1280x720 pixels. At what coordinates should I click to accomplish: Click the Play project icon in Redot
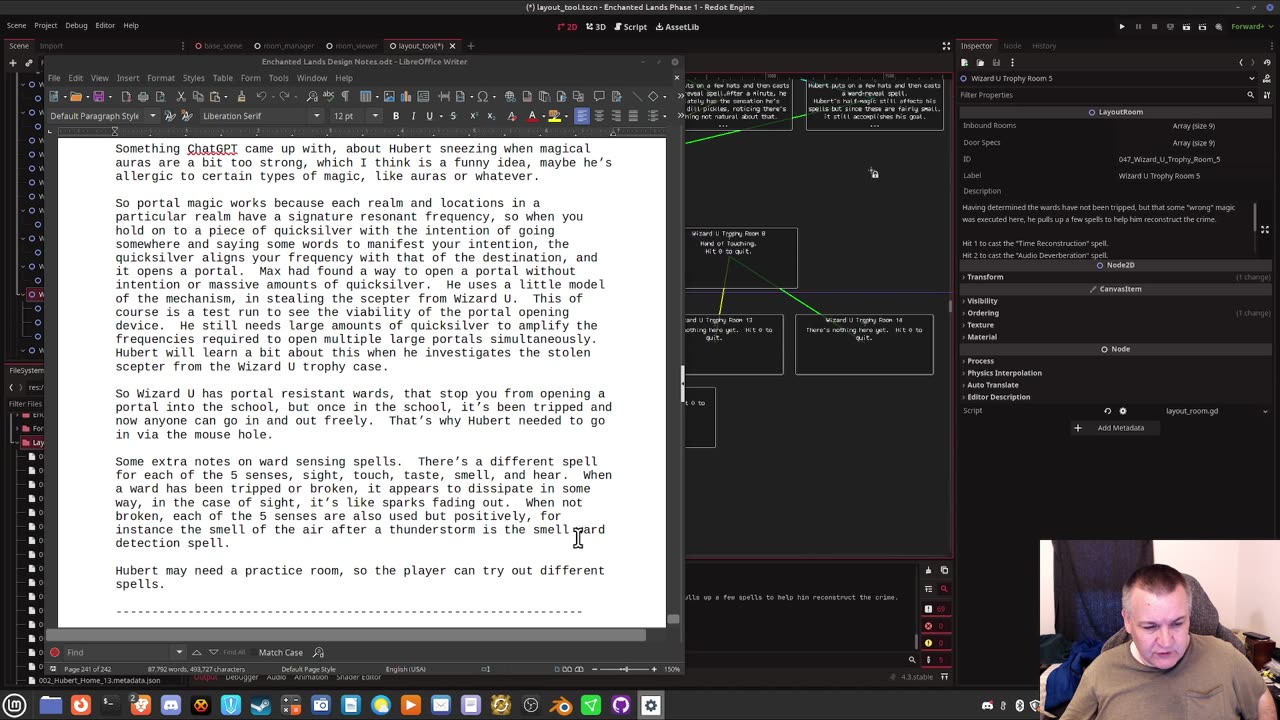coord(1122,27)
